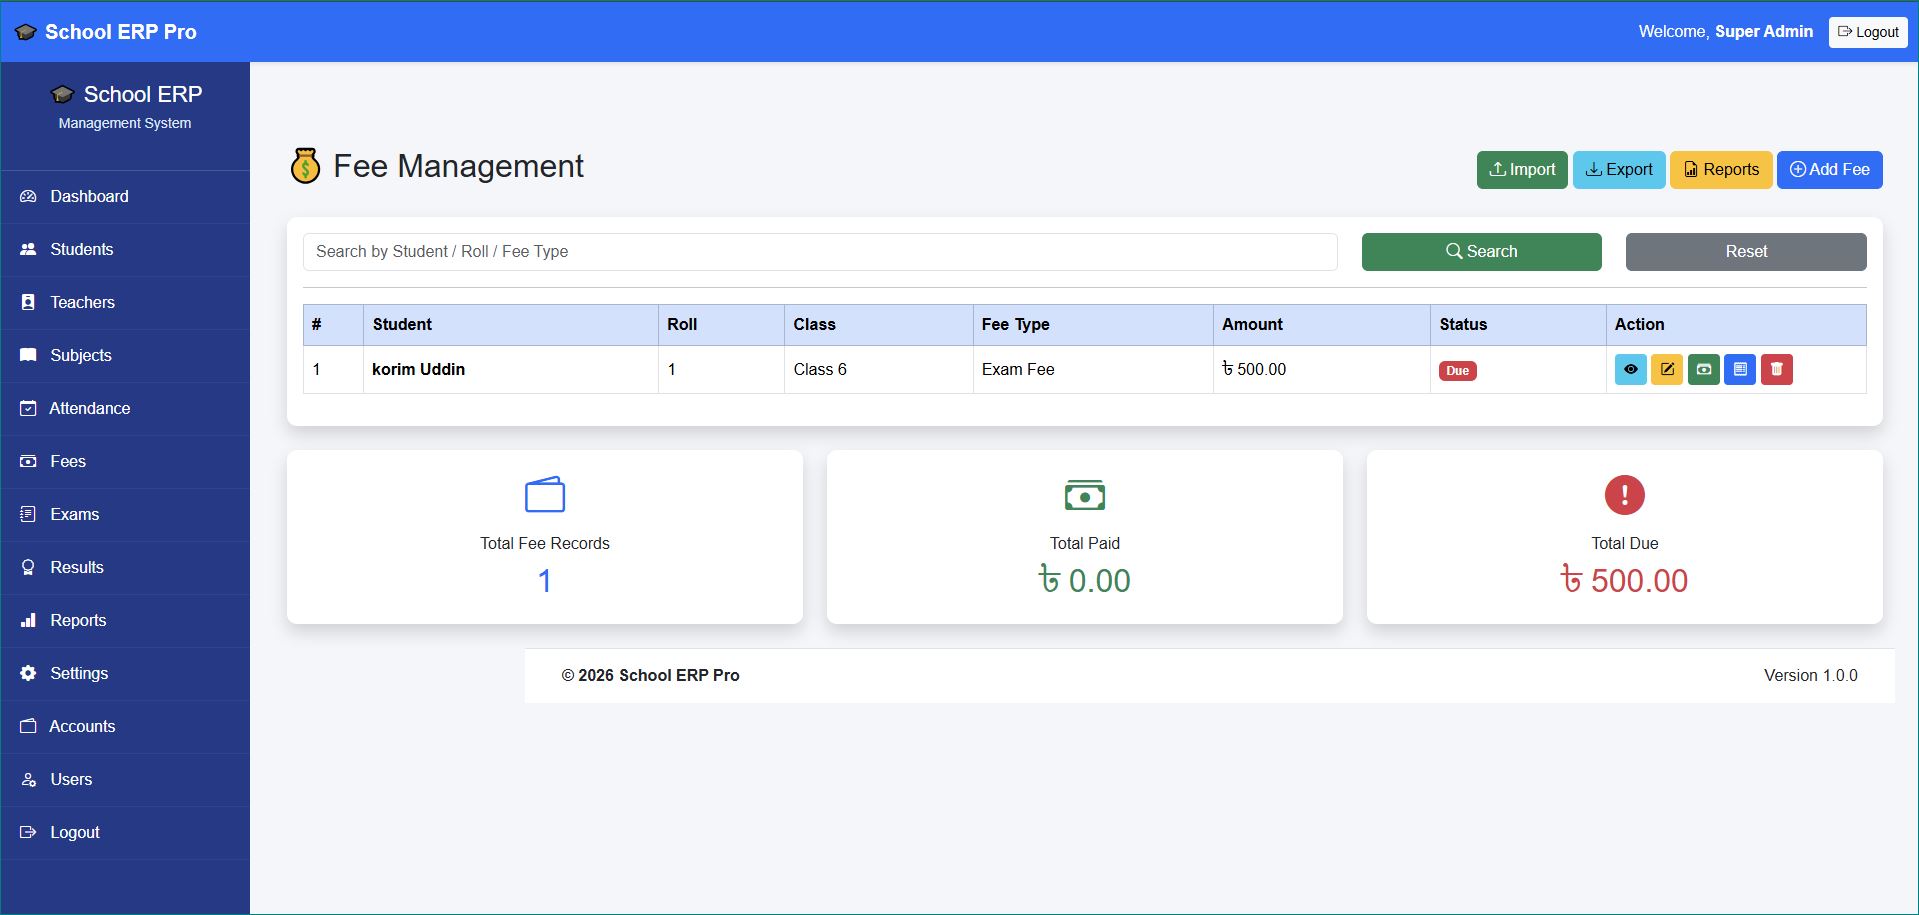Select Fees in the sidebar menu
1919x915 pixels.
[125, 462]
